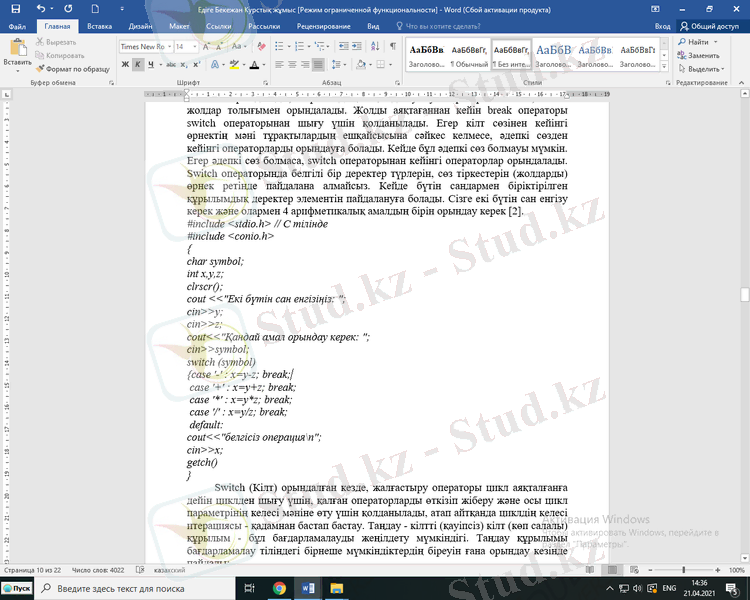Click the Paste (Вставить) clipboard icon
This screenshot has width=750, height=600.
click(17, 47)
